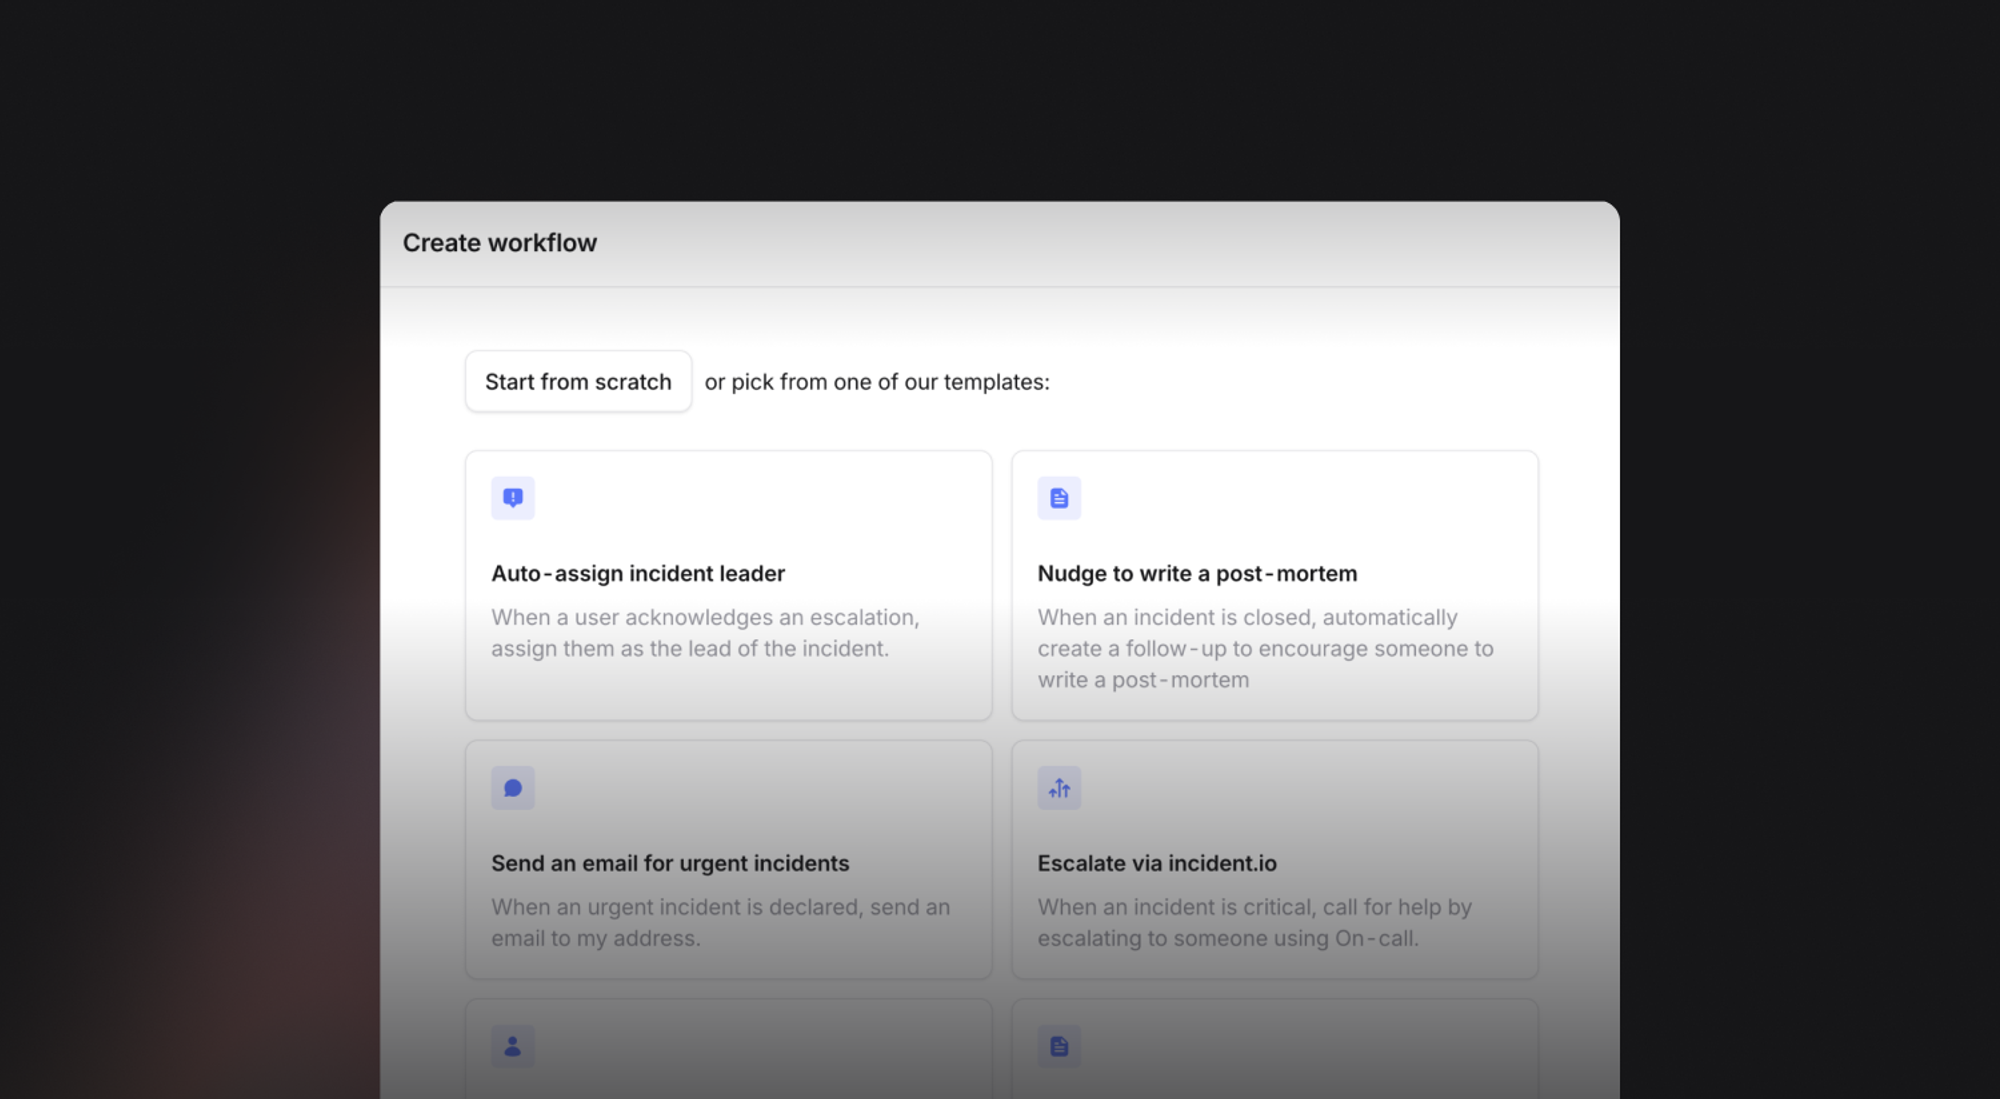Screen dimensions: 2000x1099
Task: Select Send an email for urgent incidents title
Action: point(670,863)
